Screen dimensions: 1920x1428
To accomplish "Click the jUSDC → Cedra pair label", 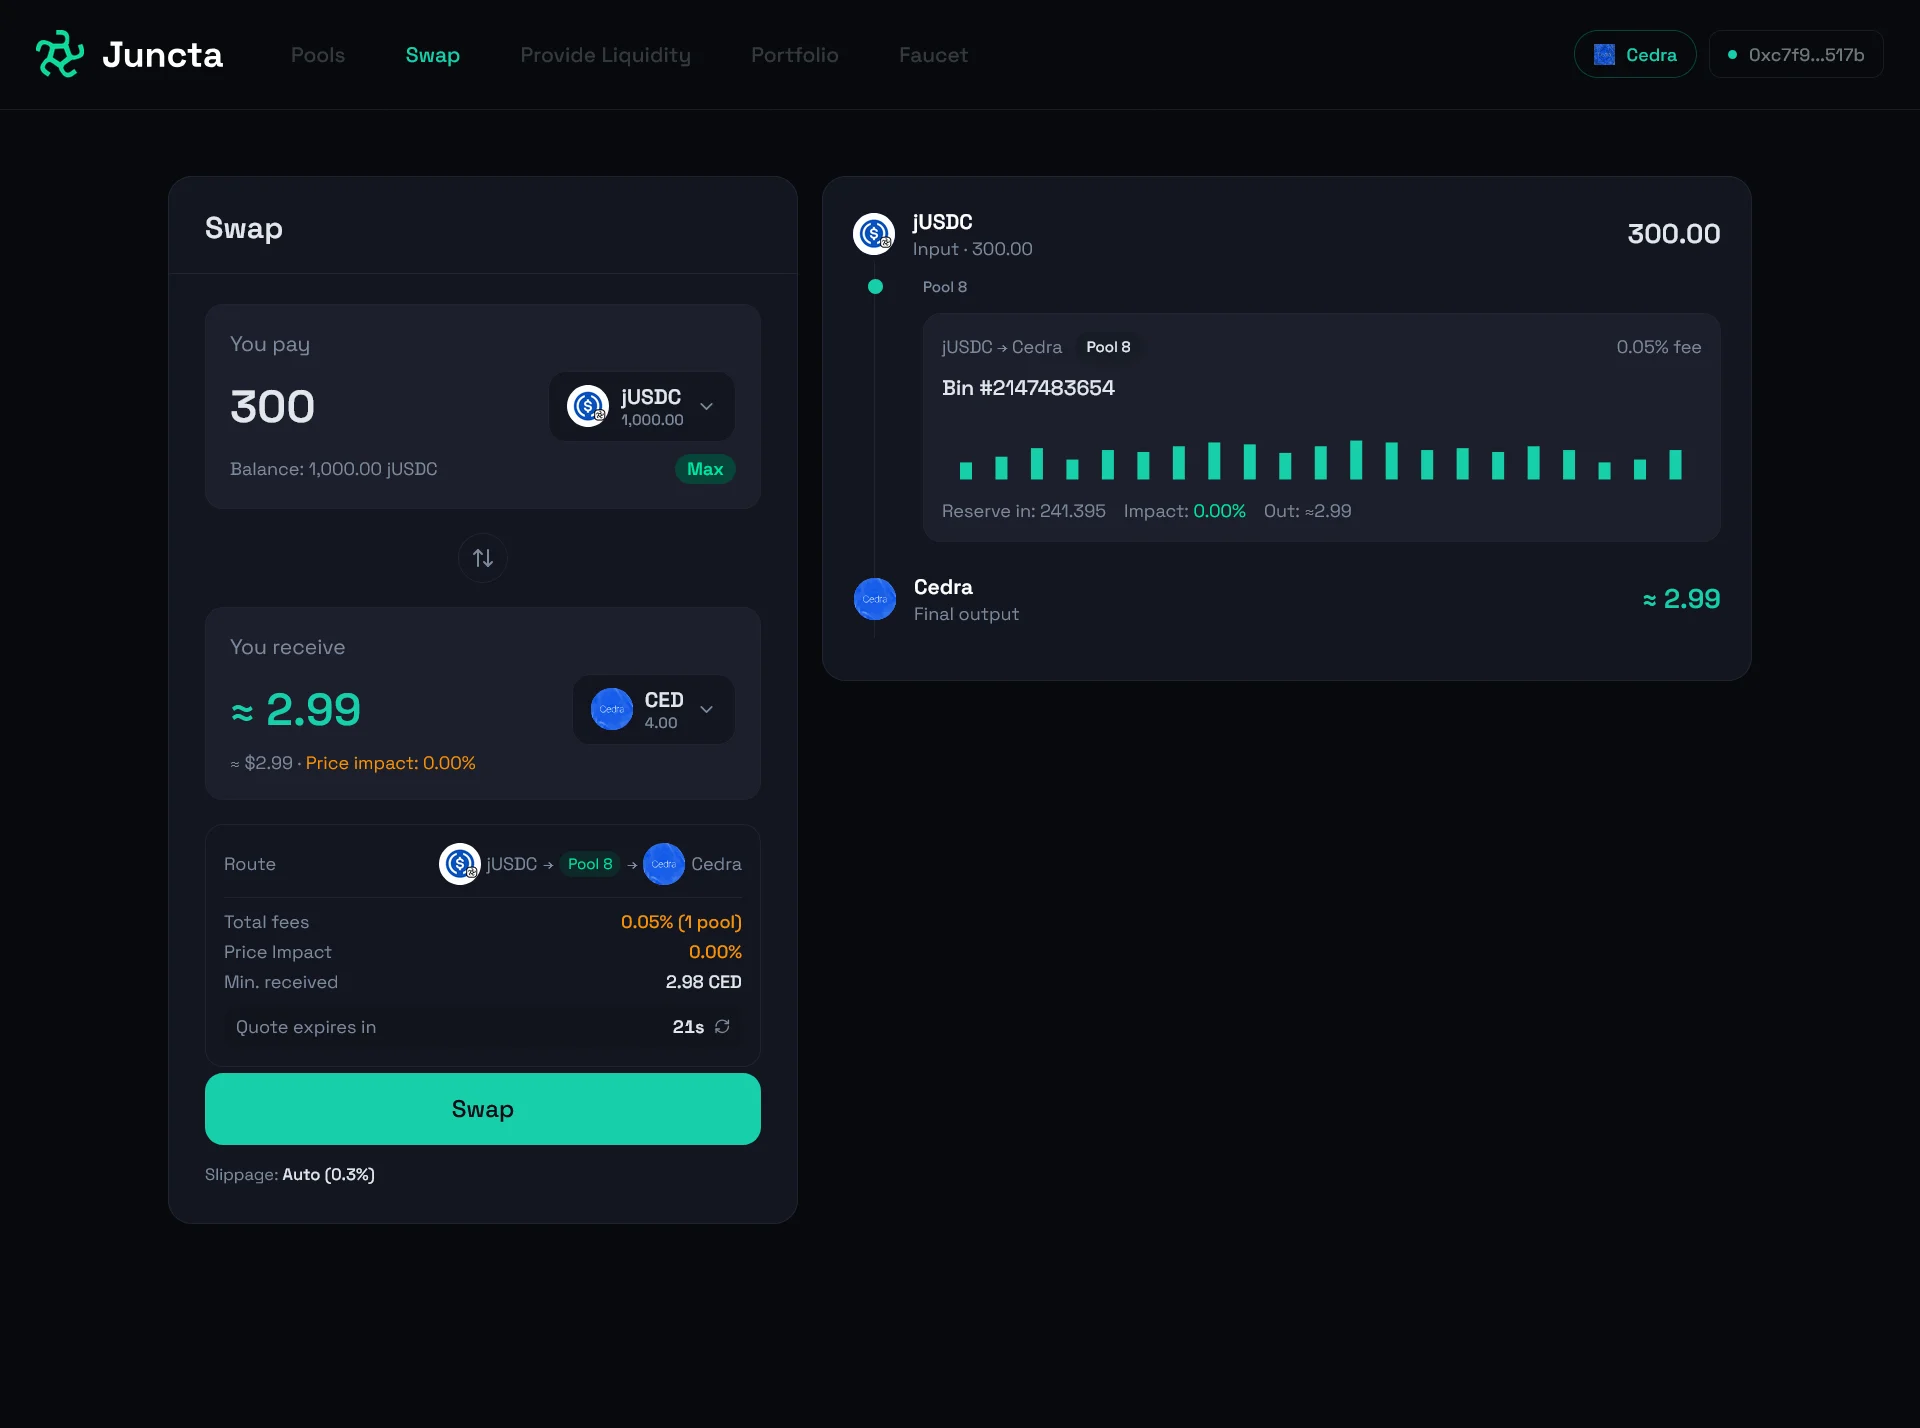I will [x=1002, y=347].
